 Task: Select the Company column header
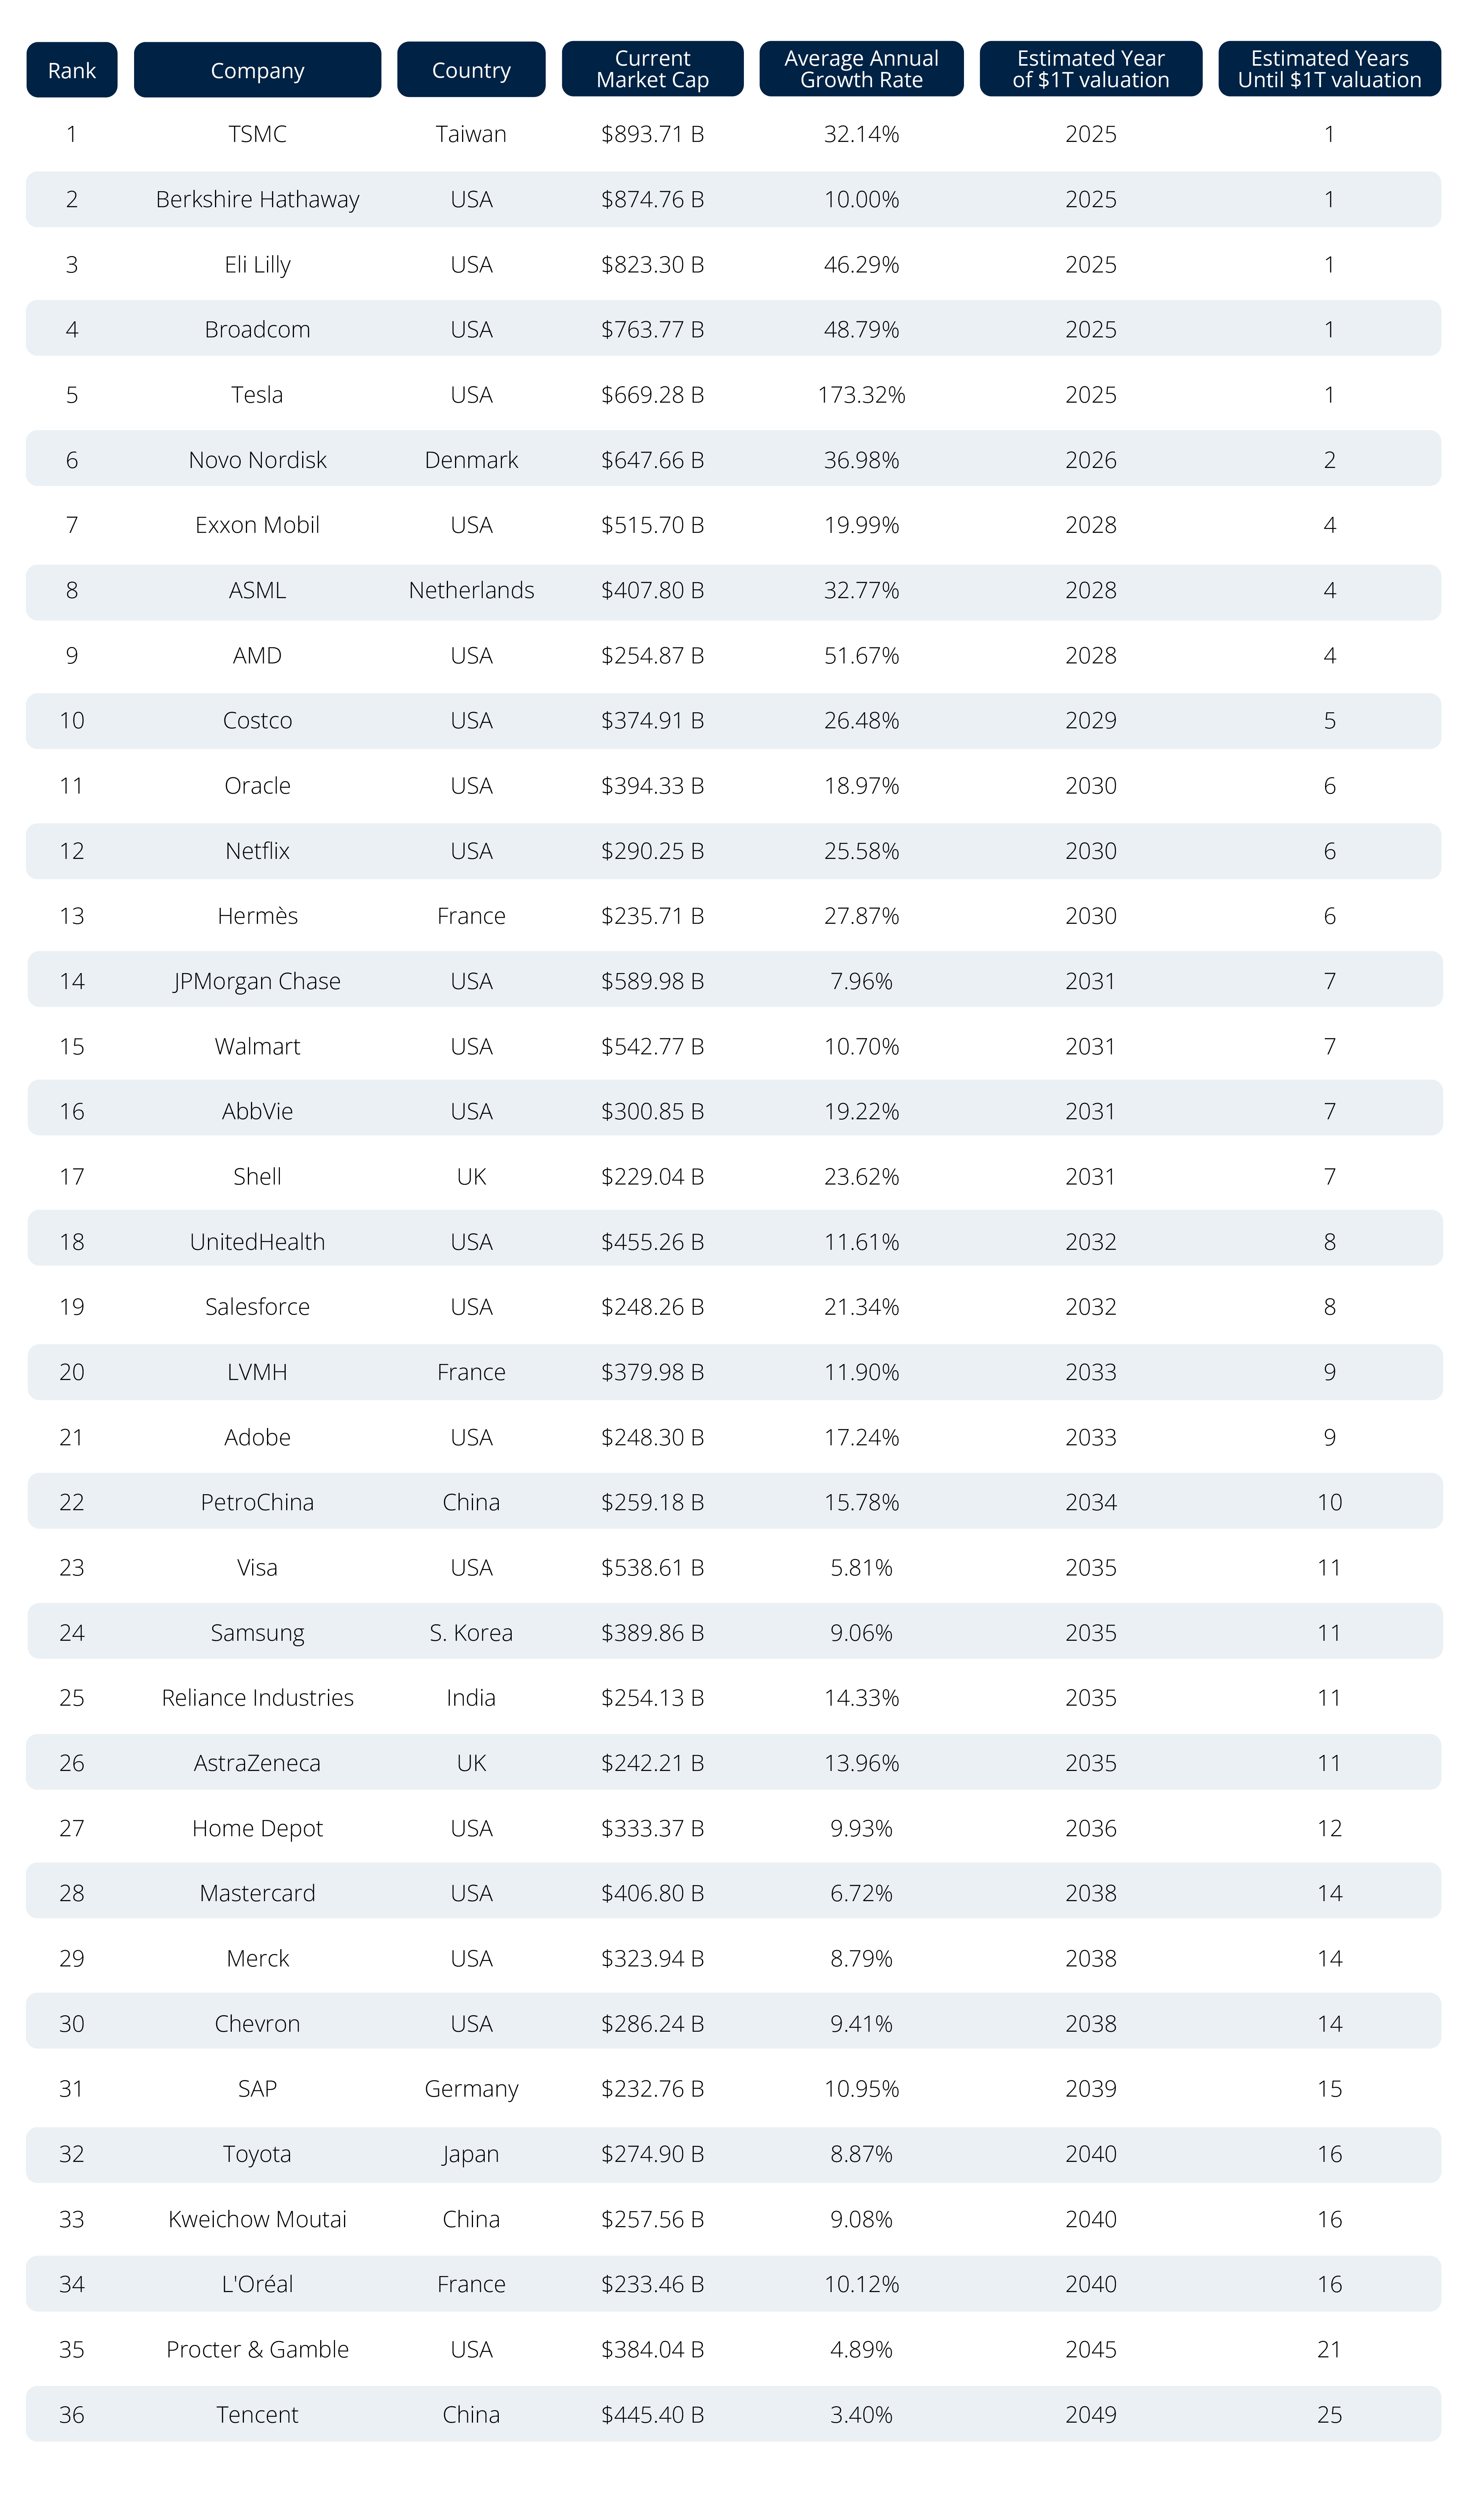pos(257,70)
